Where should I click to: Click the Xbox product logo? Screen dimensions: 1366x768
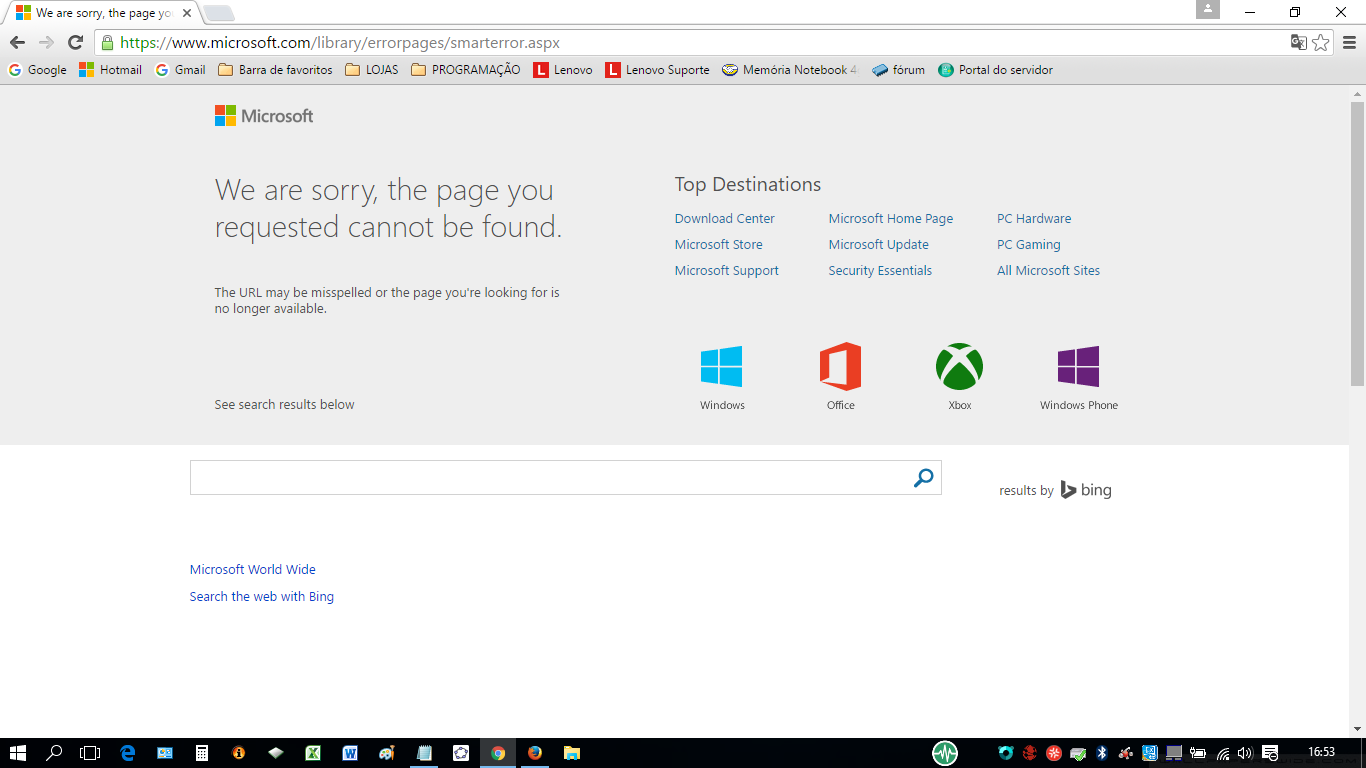(959, 366)
